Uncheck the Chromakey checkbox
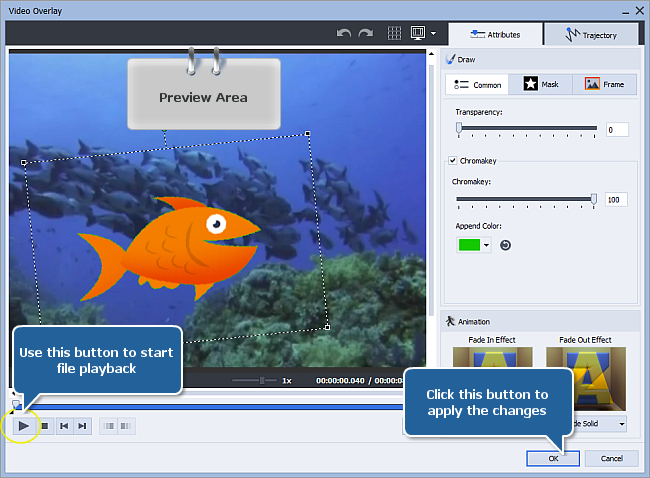The image size is (650, 478). coord(453,160)
